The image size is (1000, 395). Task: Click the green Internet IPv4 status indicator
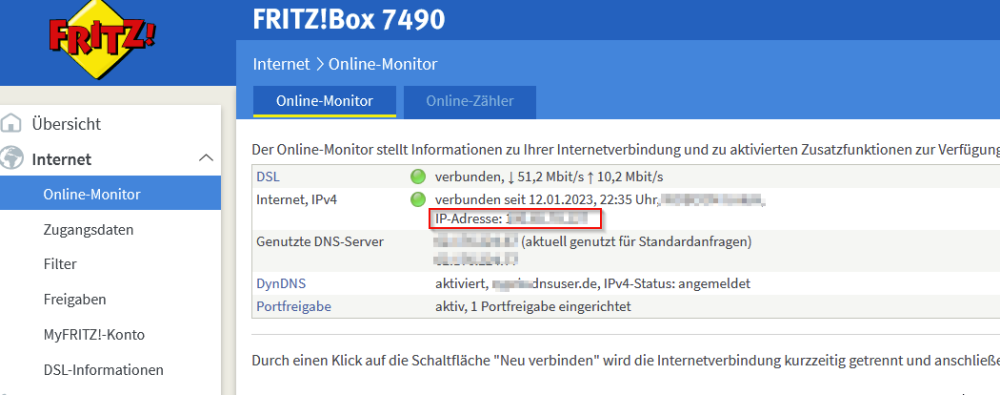(x=418, y=200)
